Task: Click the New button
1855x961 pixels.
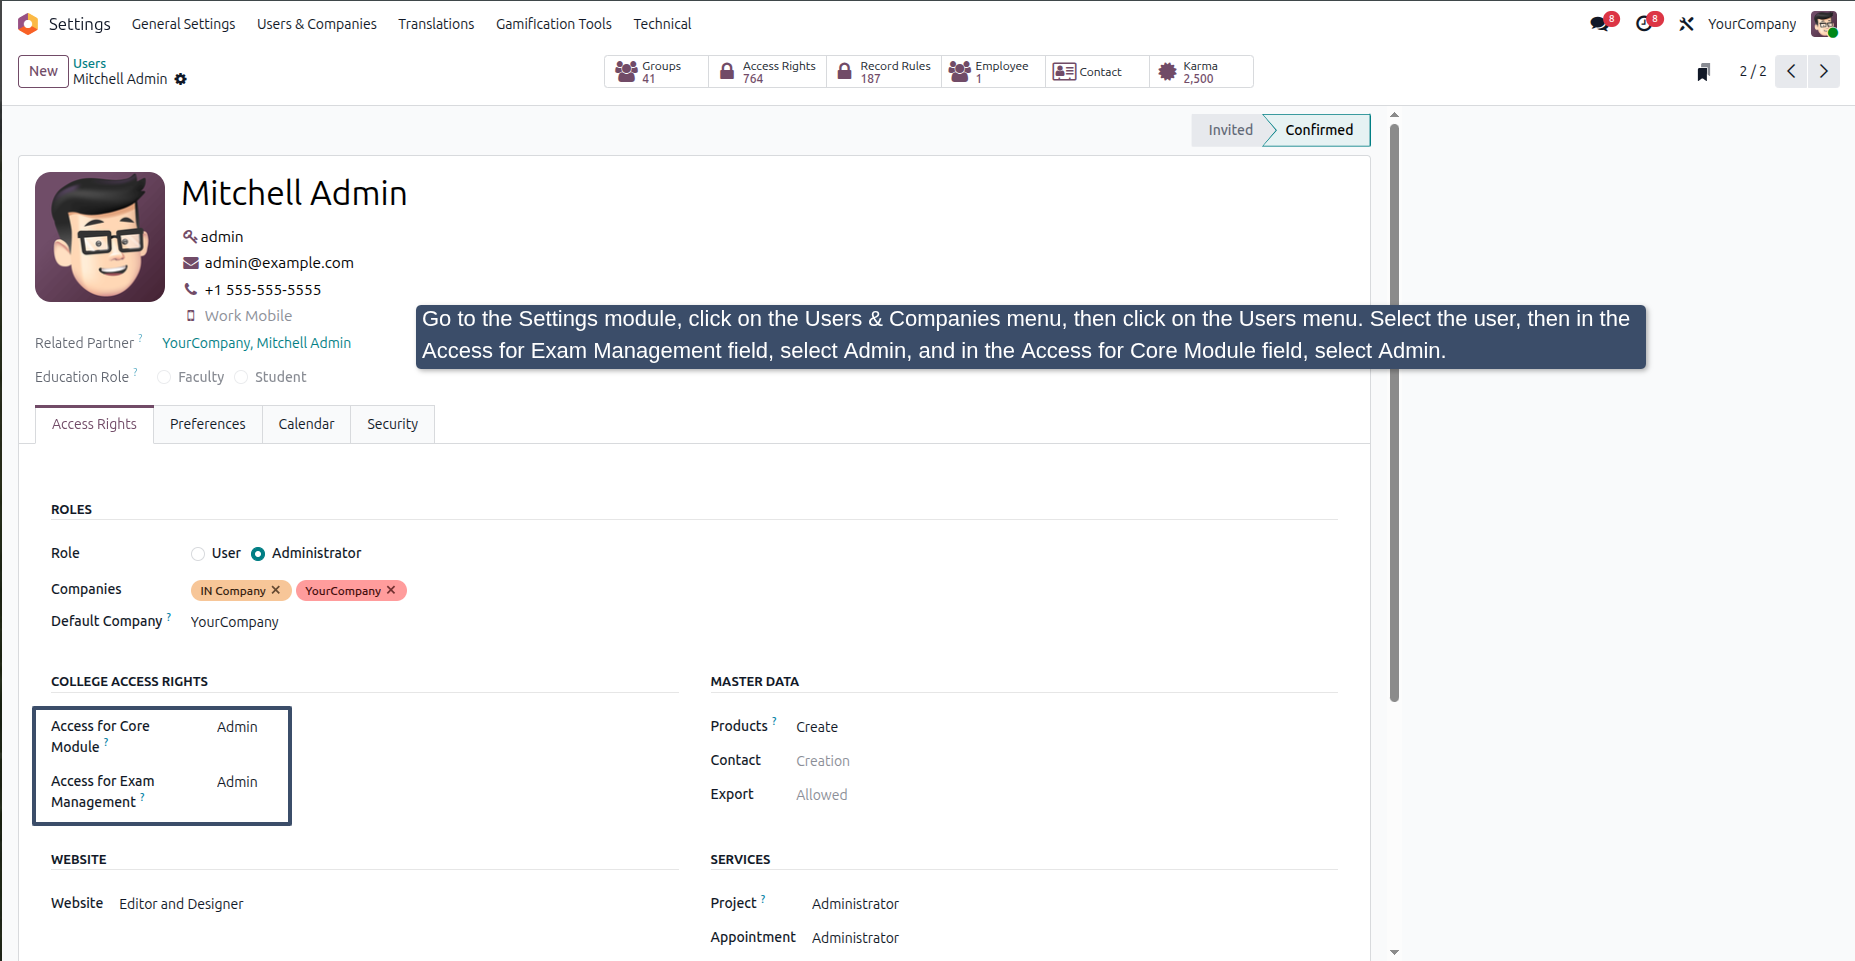Action: (x=43, y=71)
